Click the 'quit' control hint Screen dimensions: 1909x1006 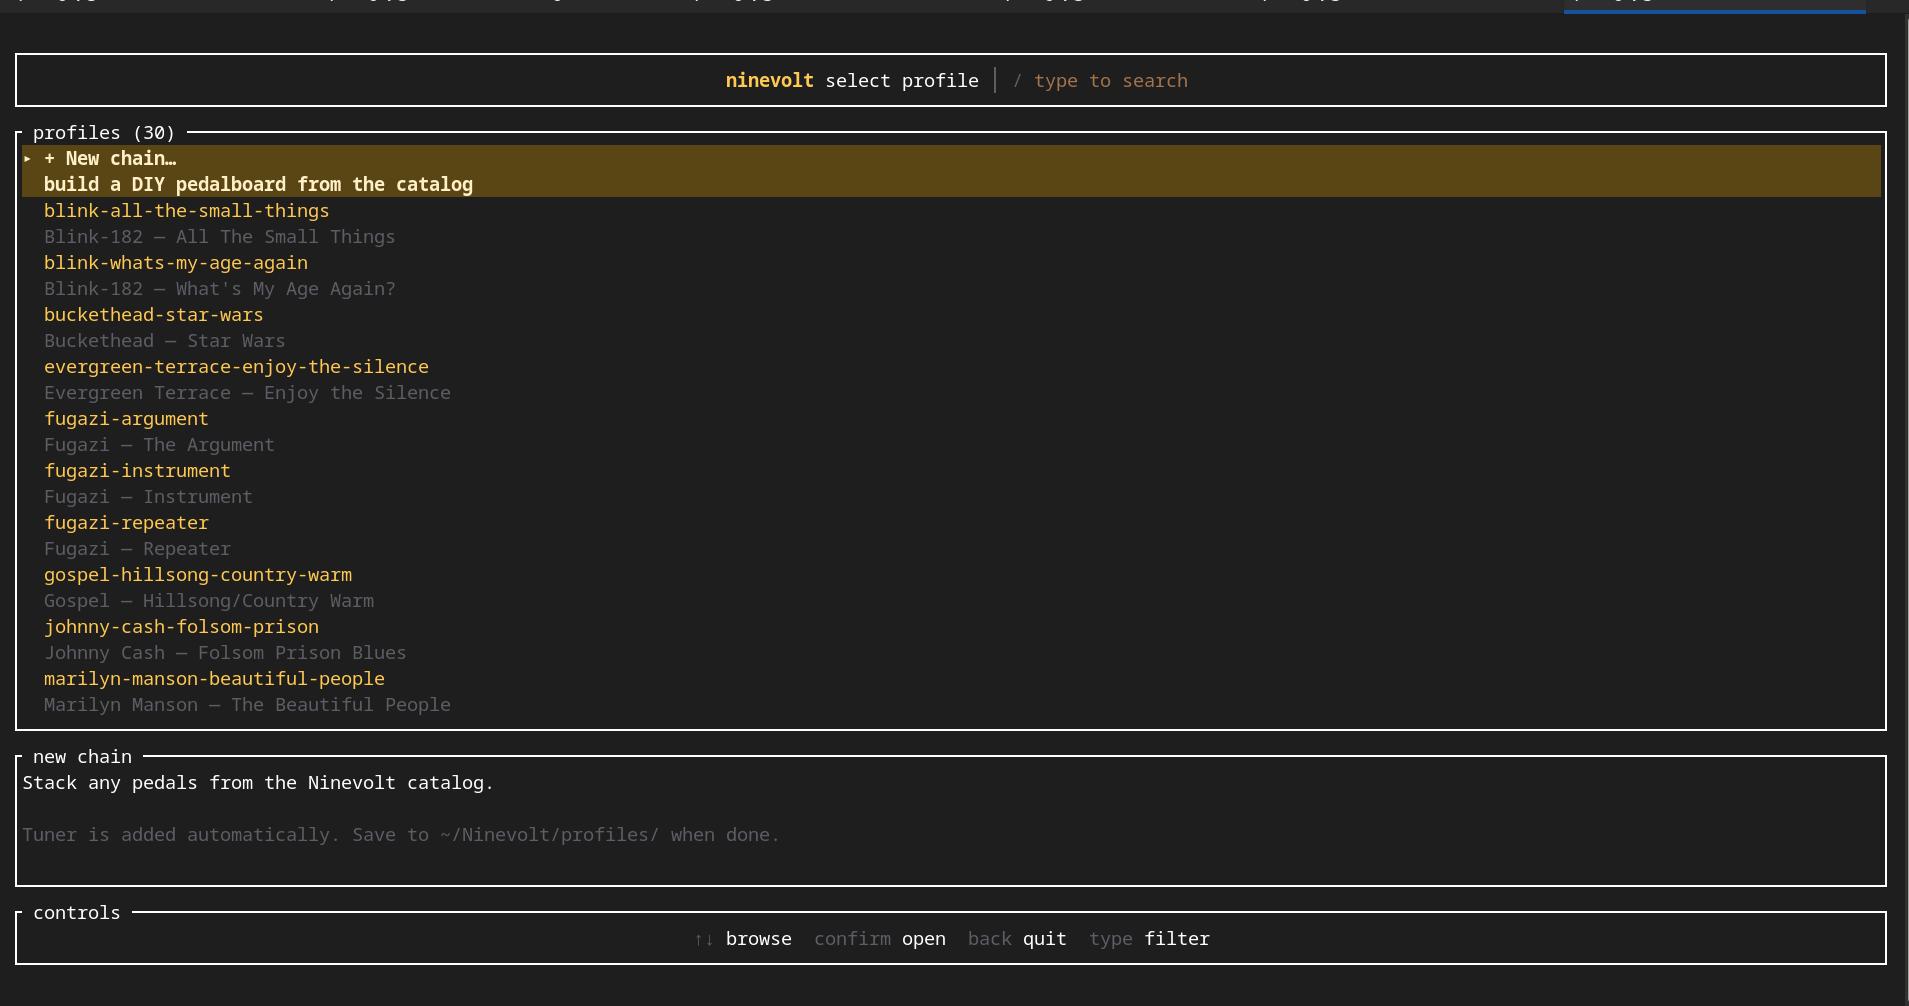pyautogui.click(x=1044, y=938)
